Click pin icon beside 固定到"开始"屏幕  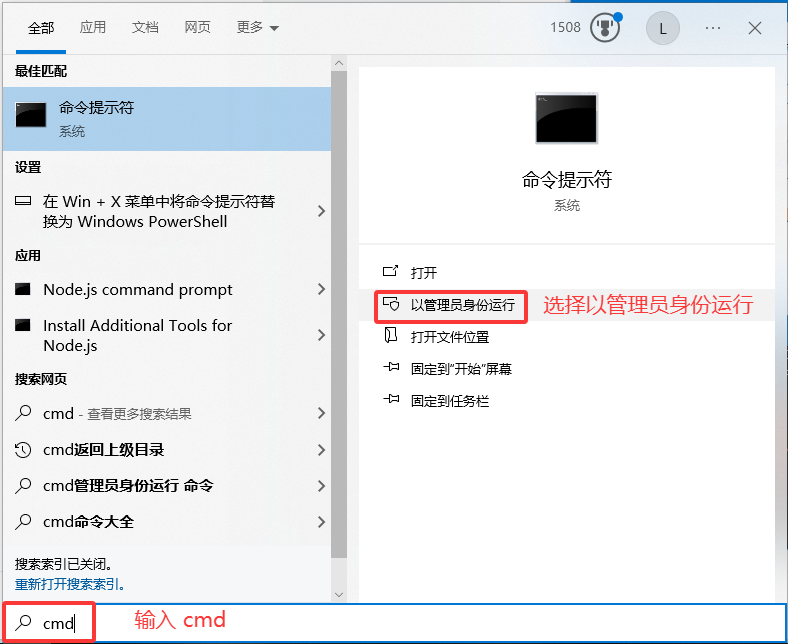(391, 367)
